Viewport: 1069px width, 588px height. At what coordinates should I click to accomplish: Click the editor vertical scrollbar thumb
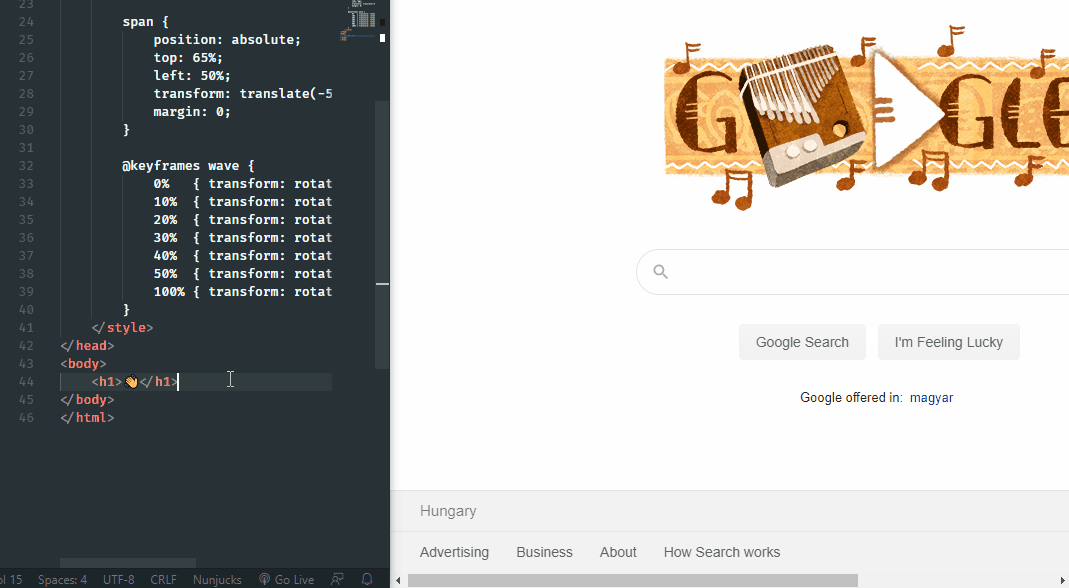(382, 235)
